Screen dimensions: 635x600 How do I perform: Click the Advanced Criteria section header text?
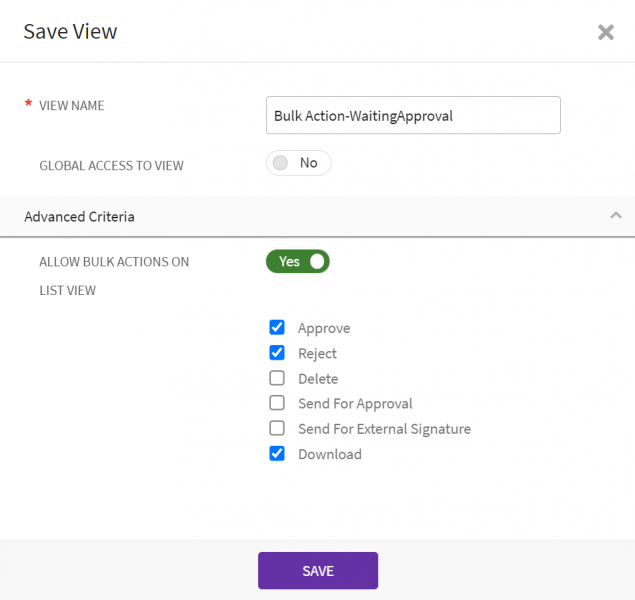pos(79,216)
